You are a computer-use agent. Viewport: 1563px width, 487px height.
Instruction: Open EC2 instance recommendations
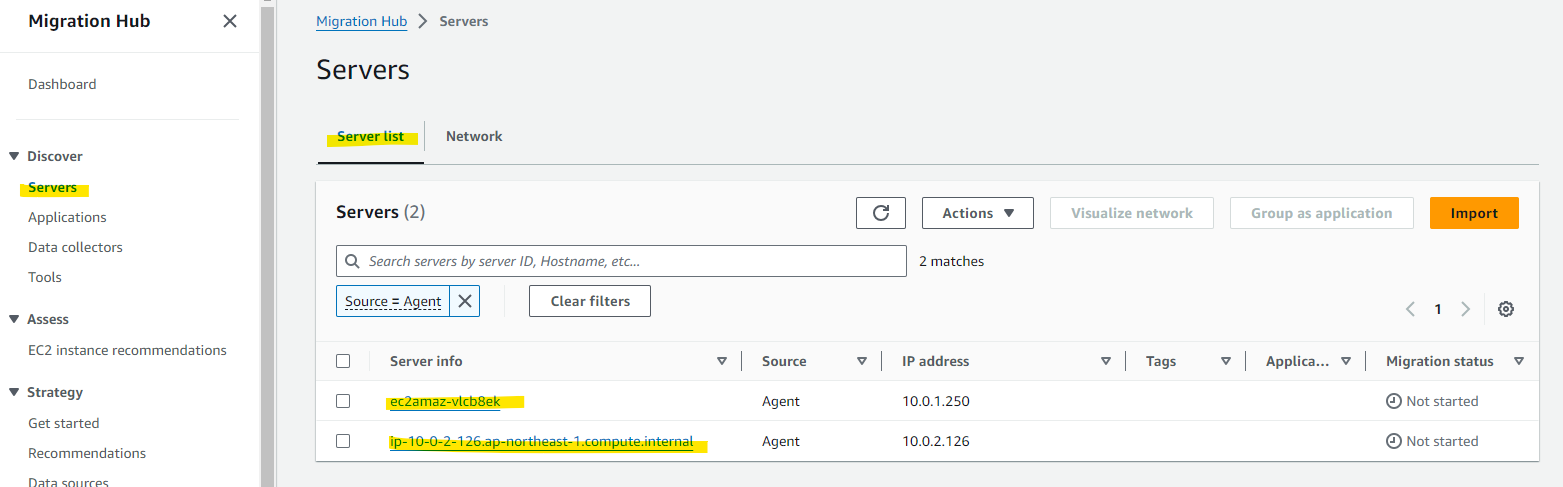tap(127, 350)
